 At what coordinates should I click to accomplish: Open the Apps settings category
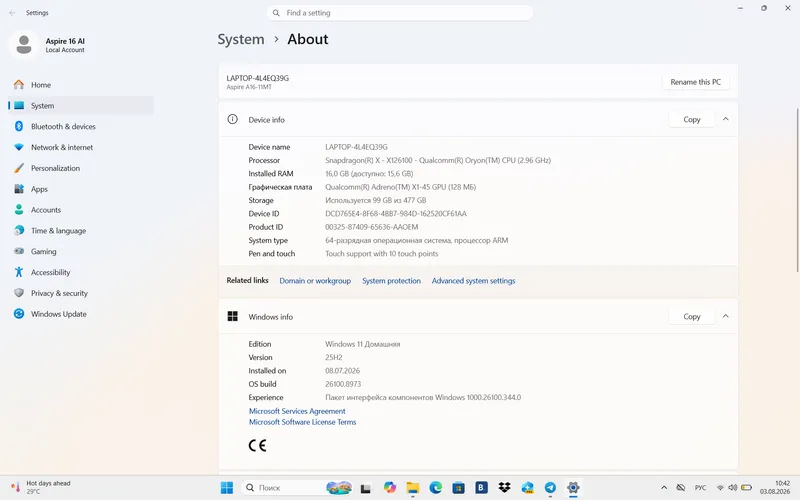[x=81, y=189]
